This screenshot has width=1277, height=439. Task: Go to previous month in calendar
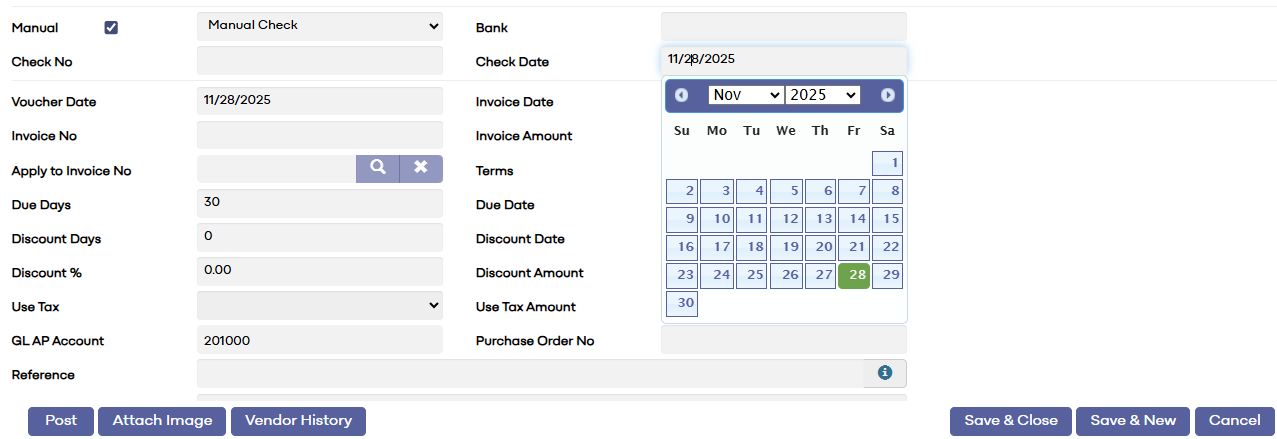click(682, 95)
